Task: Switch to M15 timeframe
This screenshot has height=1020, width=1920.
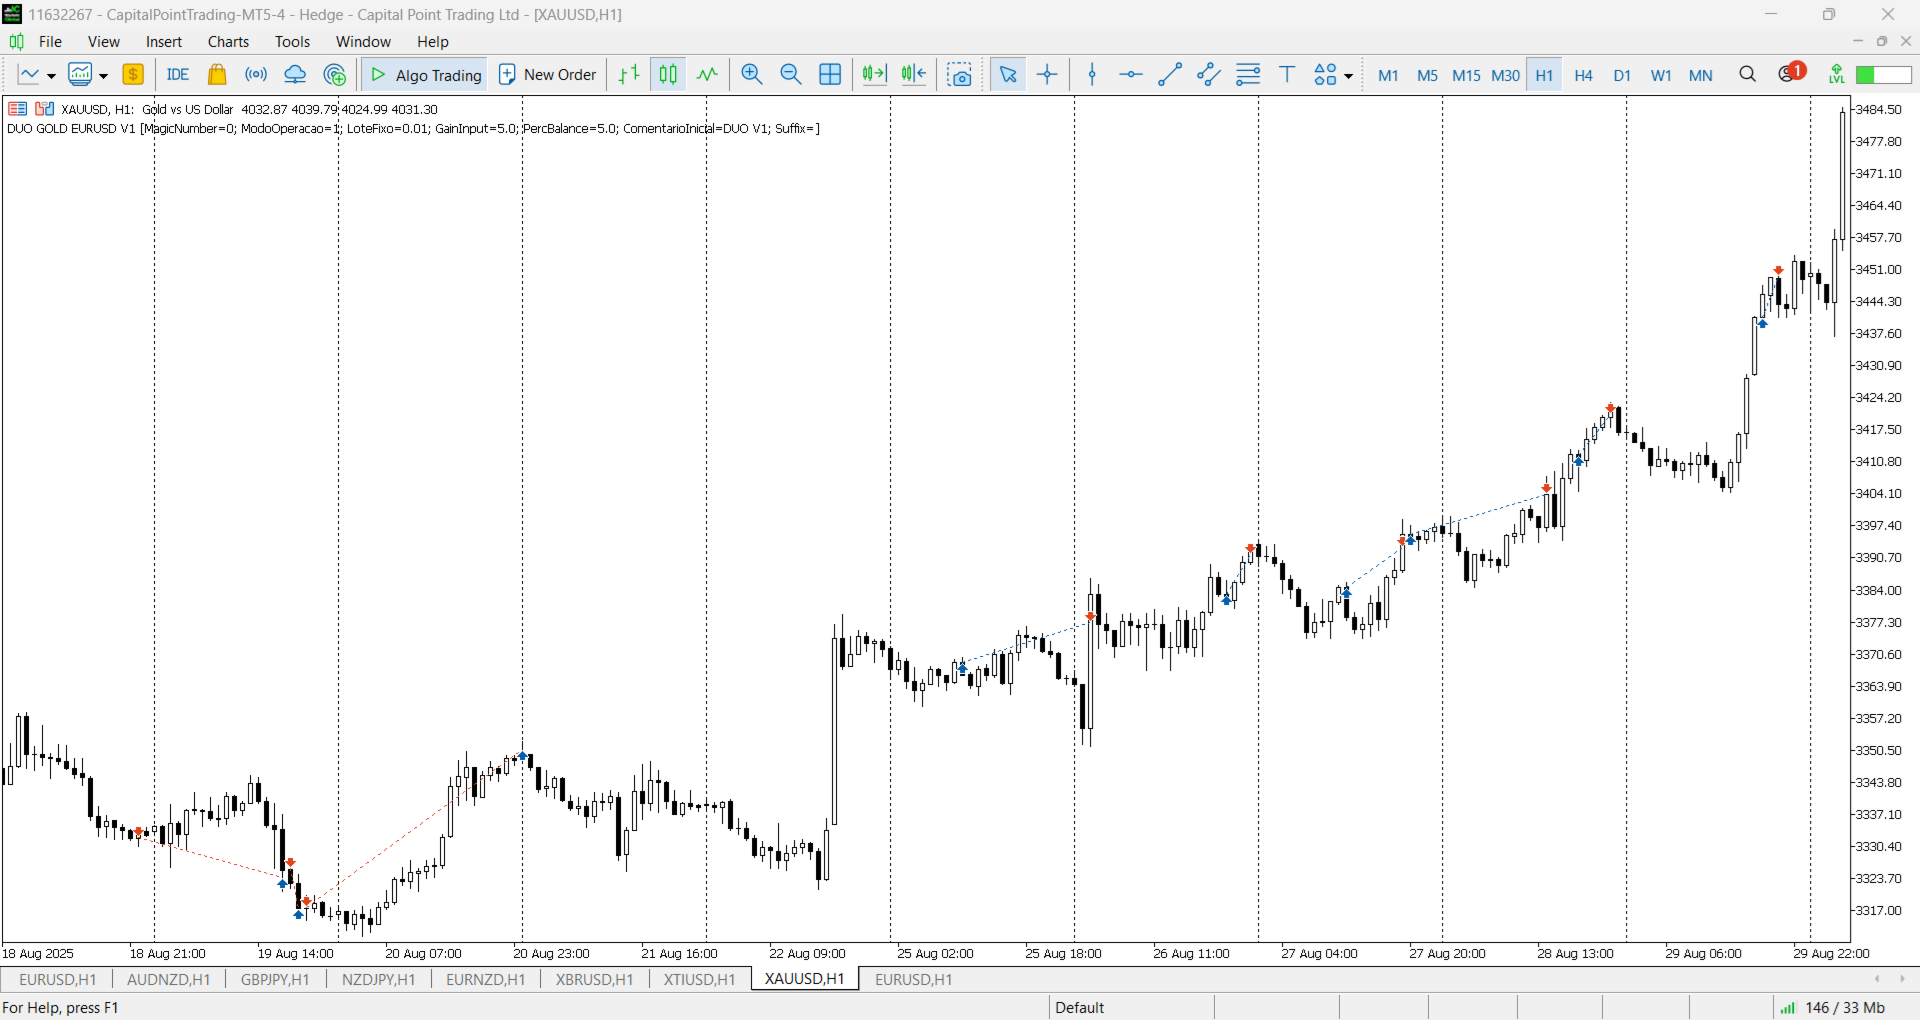Action: 1466,76
